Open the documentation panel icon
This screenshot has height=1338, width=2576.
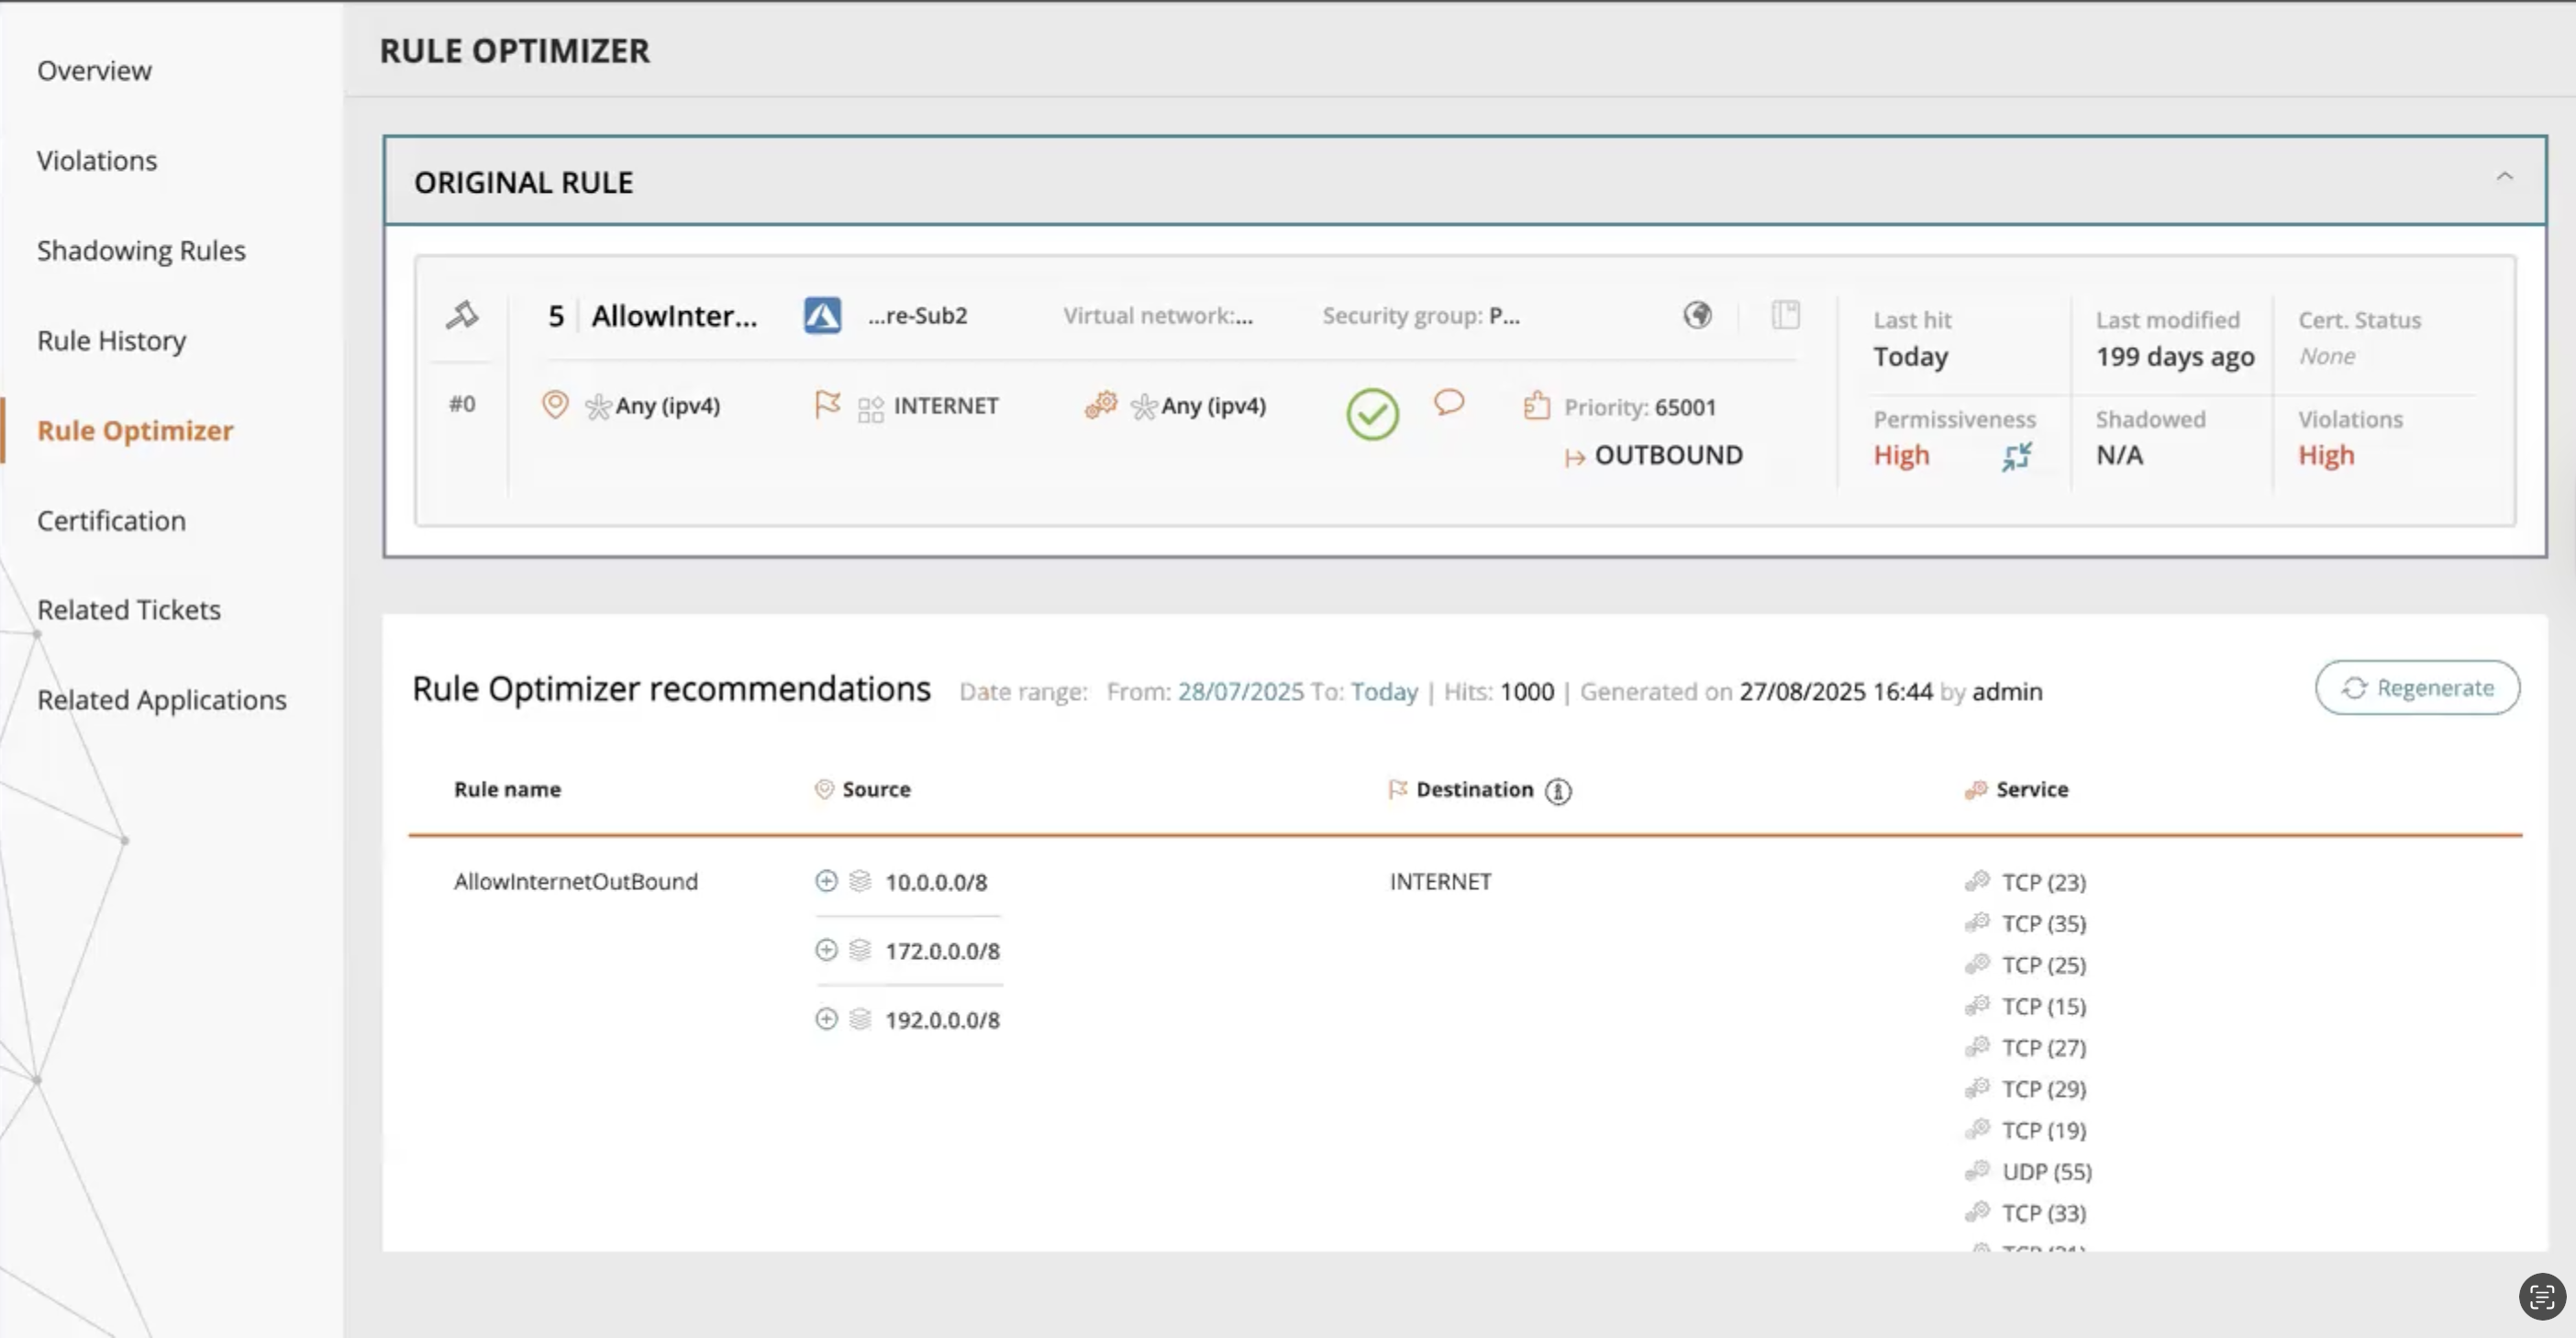(1785, 315)
